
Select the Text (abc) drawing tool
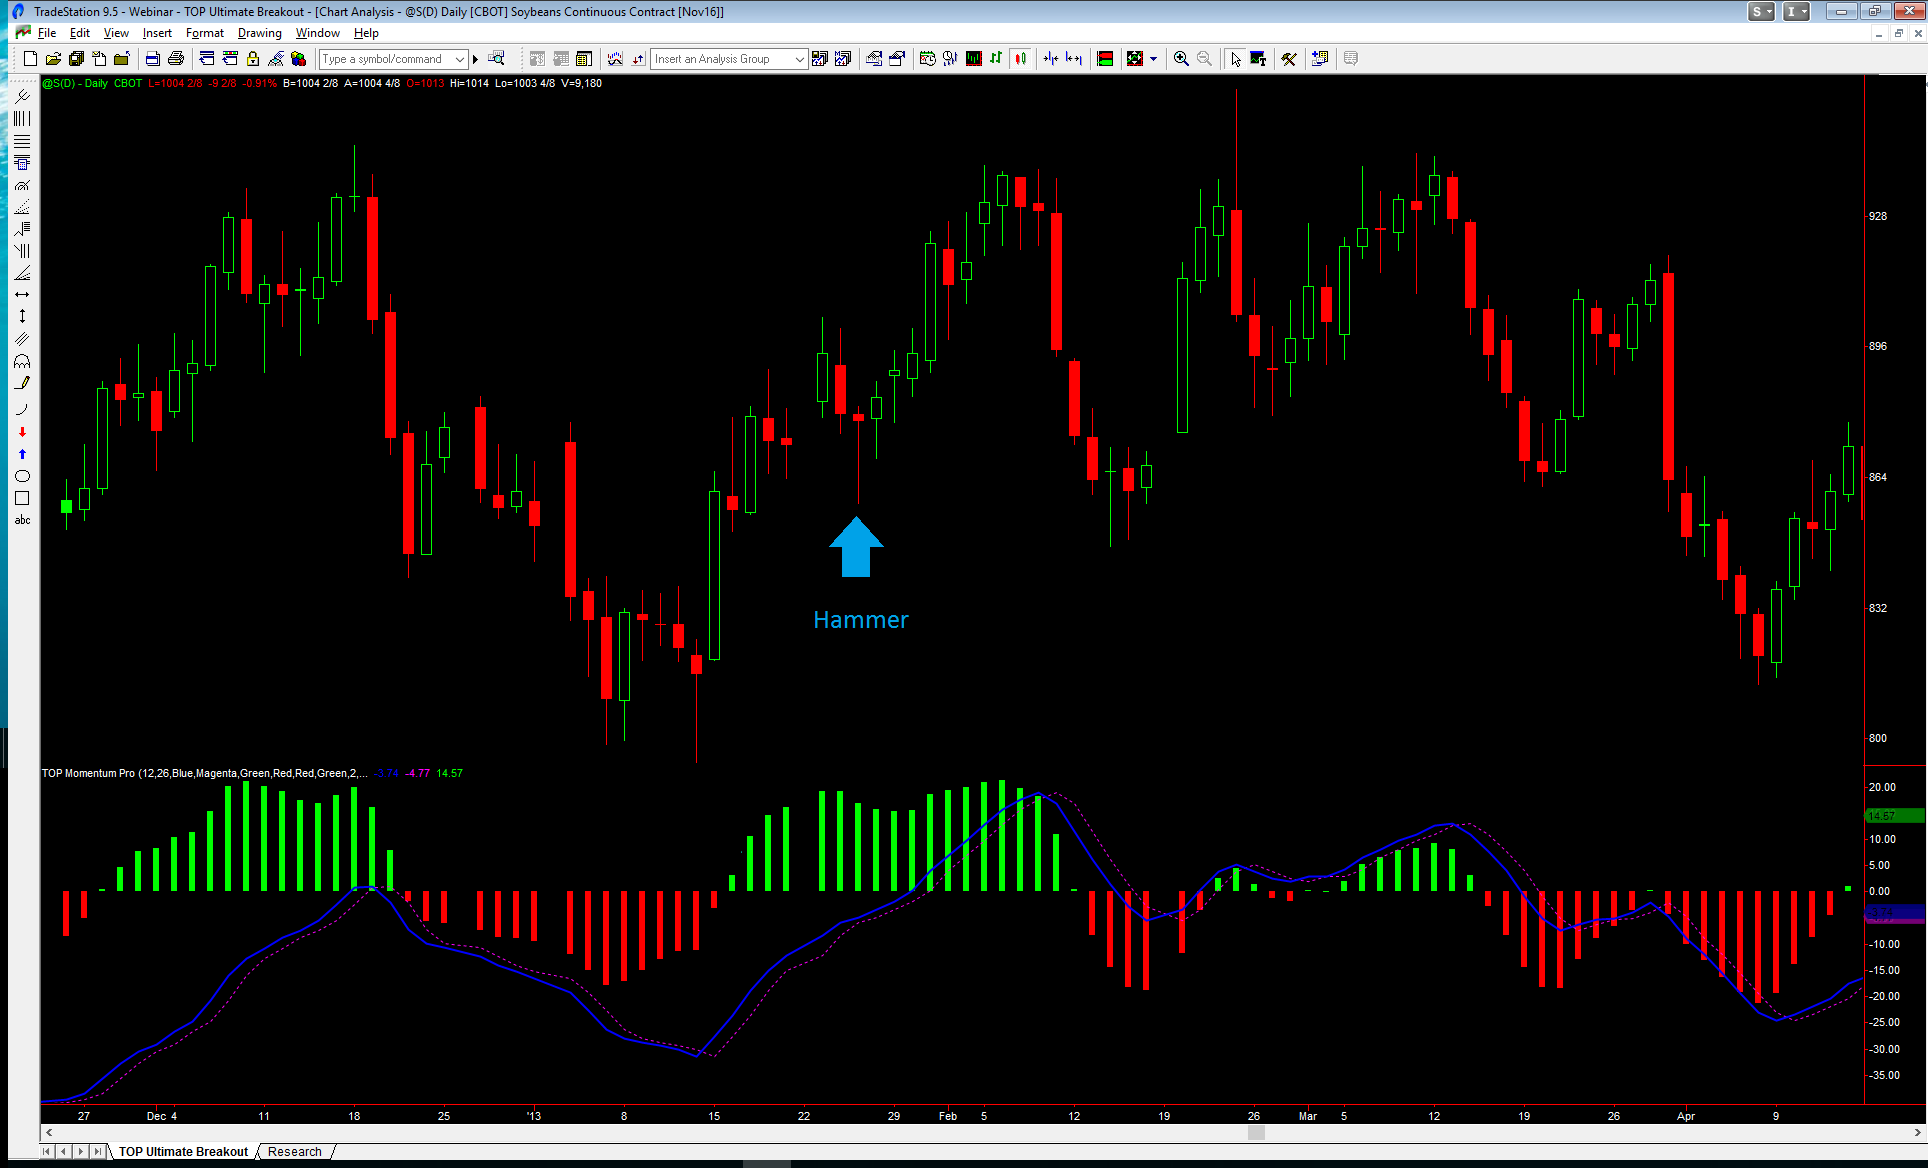click(22, 520)
